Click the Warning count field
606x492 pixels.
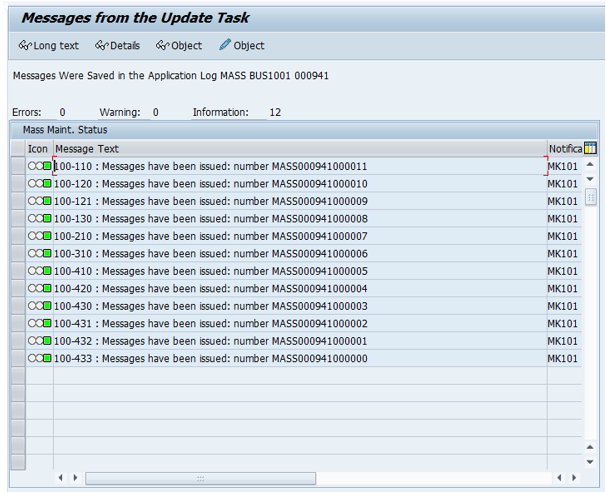[155, 112]
